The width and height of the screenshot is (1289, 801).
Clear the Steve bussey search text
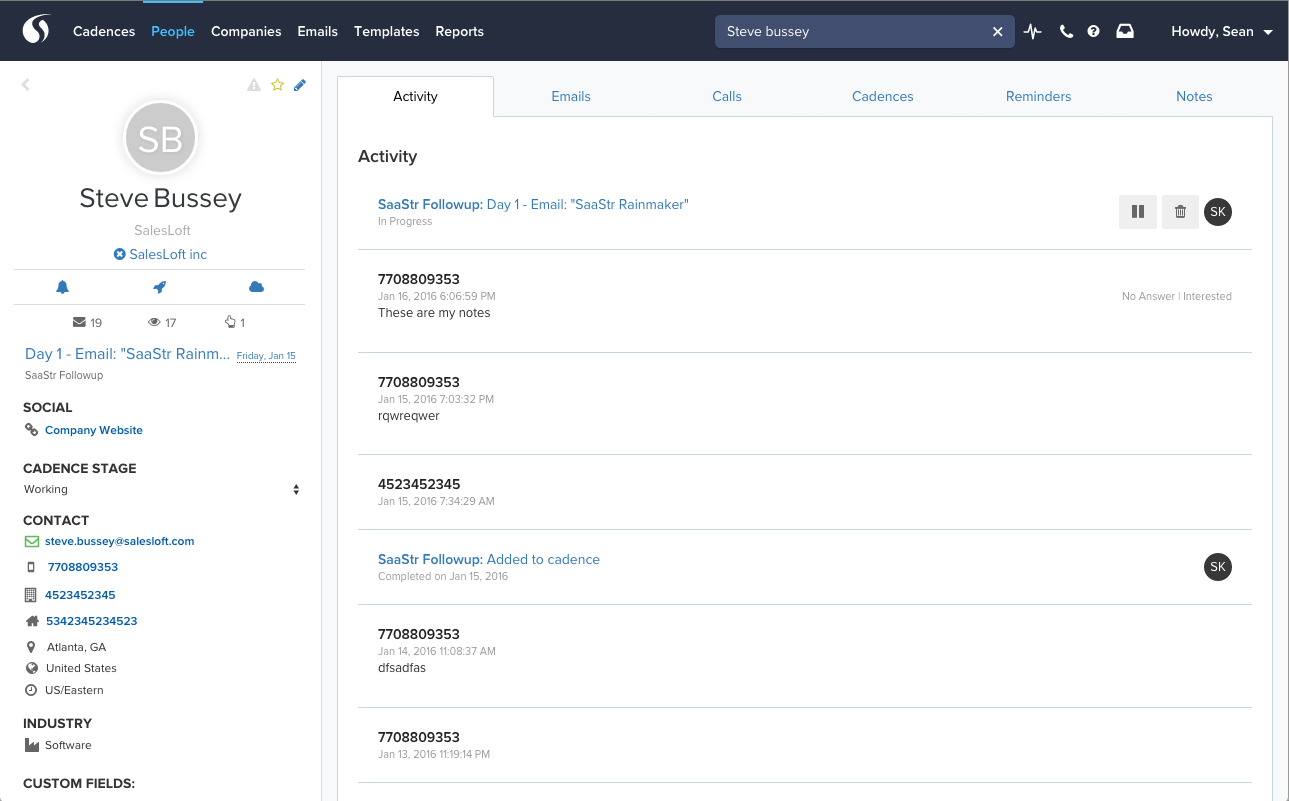point(997,32)
